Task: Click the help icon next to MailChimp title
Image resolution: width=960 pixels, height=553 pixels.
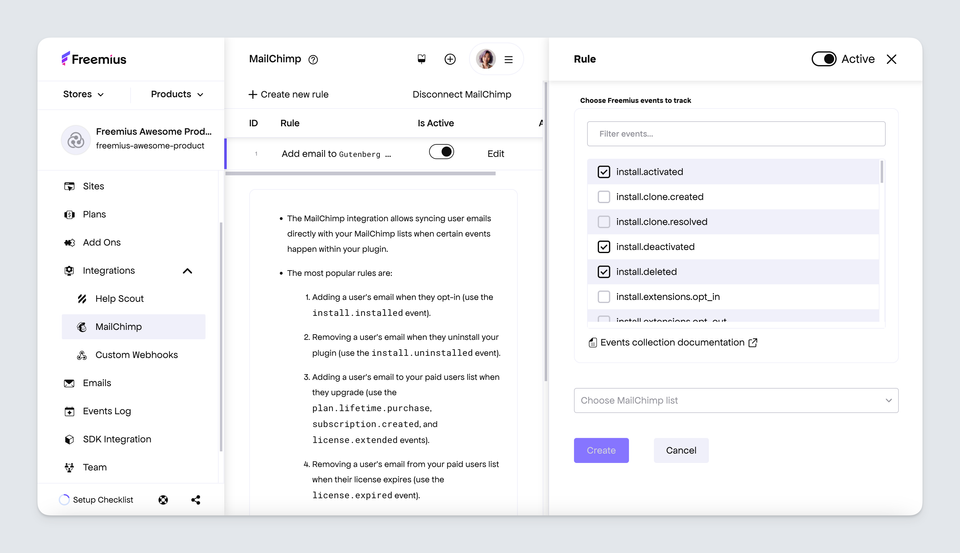Action: pyautogui.click(x=313, y=60)
